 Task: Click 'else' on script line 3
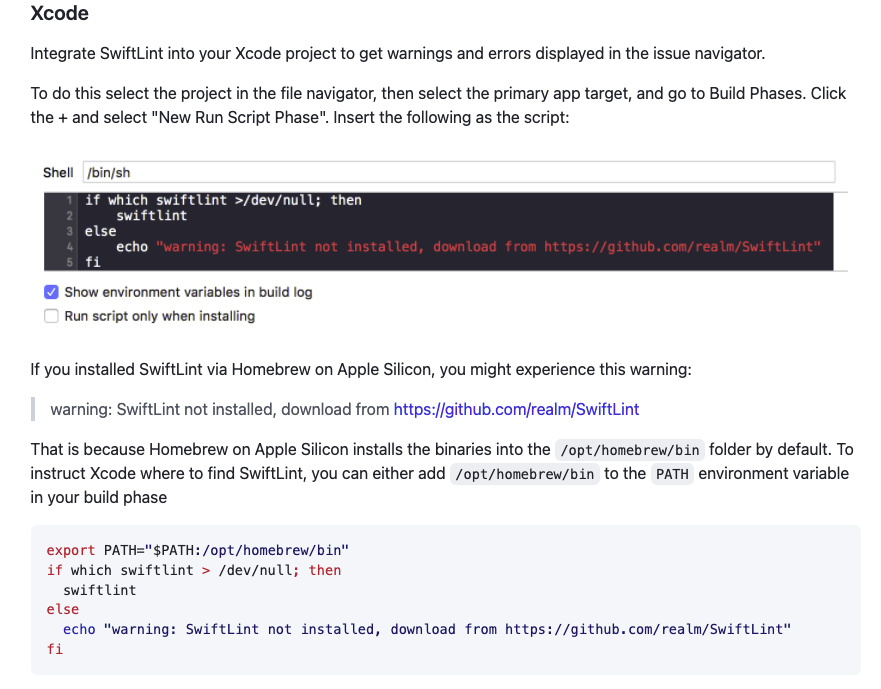pyautogui.click(x=101, y=231)
